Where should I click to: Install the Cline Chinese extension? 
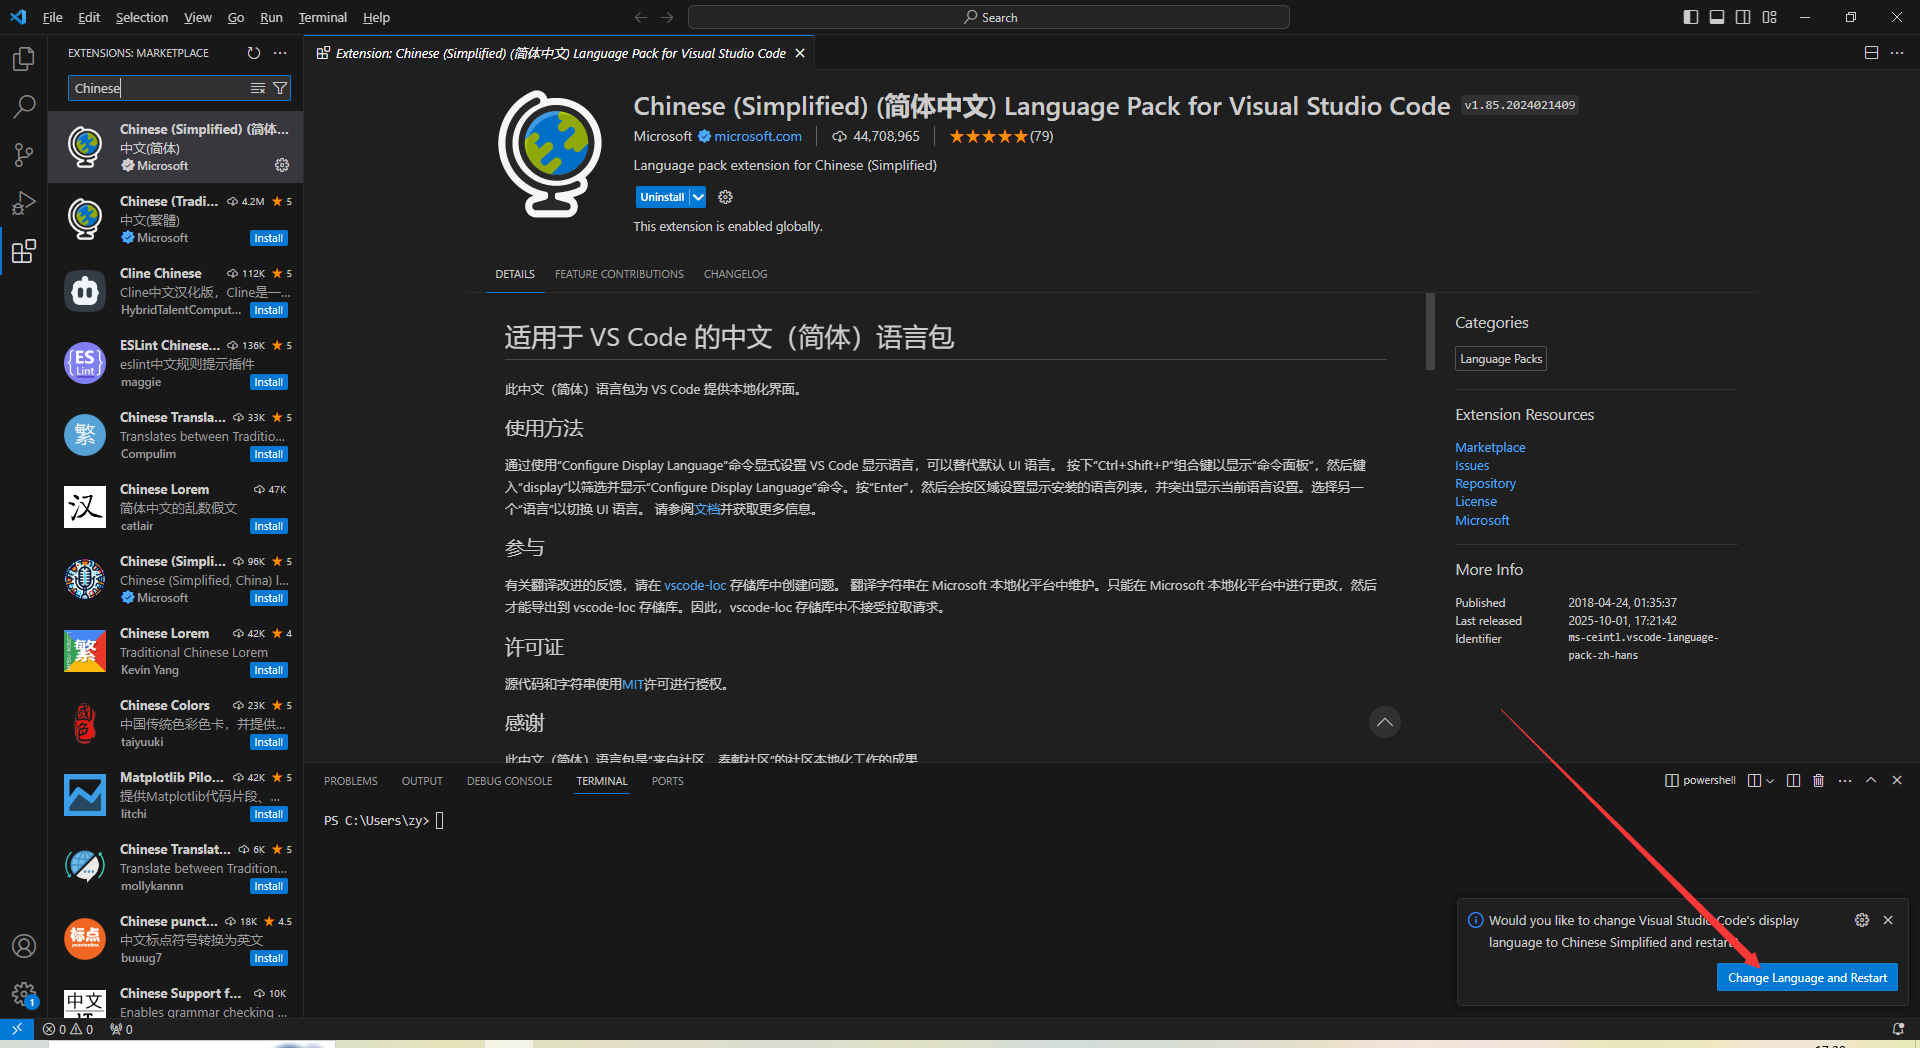point(269,310)
